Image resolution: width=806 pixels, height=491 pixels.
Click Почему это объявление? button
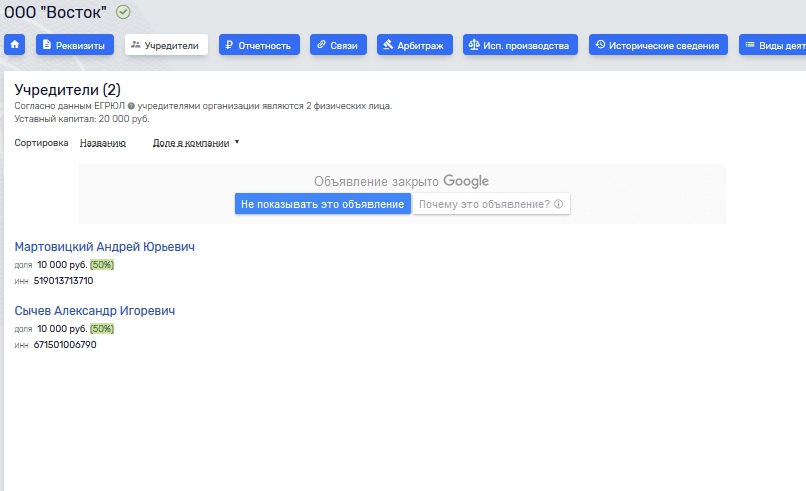coord(491,204)
